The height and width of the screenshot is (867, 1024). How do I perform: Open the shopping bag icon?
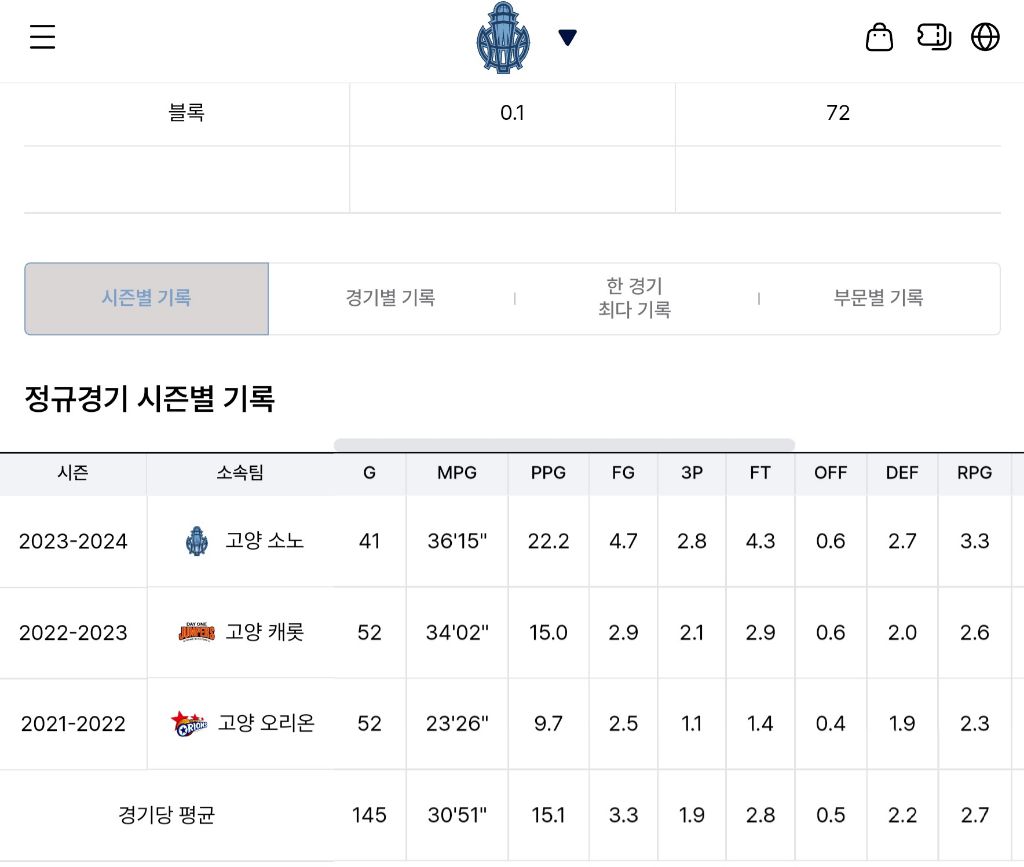[x=879, y=38]
